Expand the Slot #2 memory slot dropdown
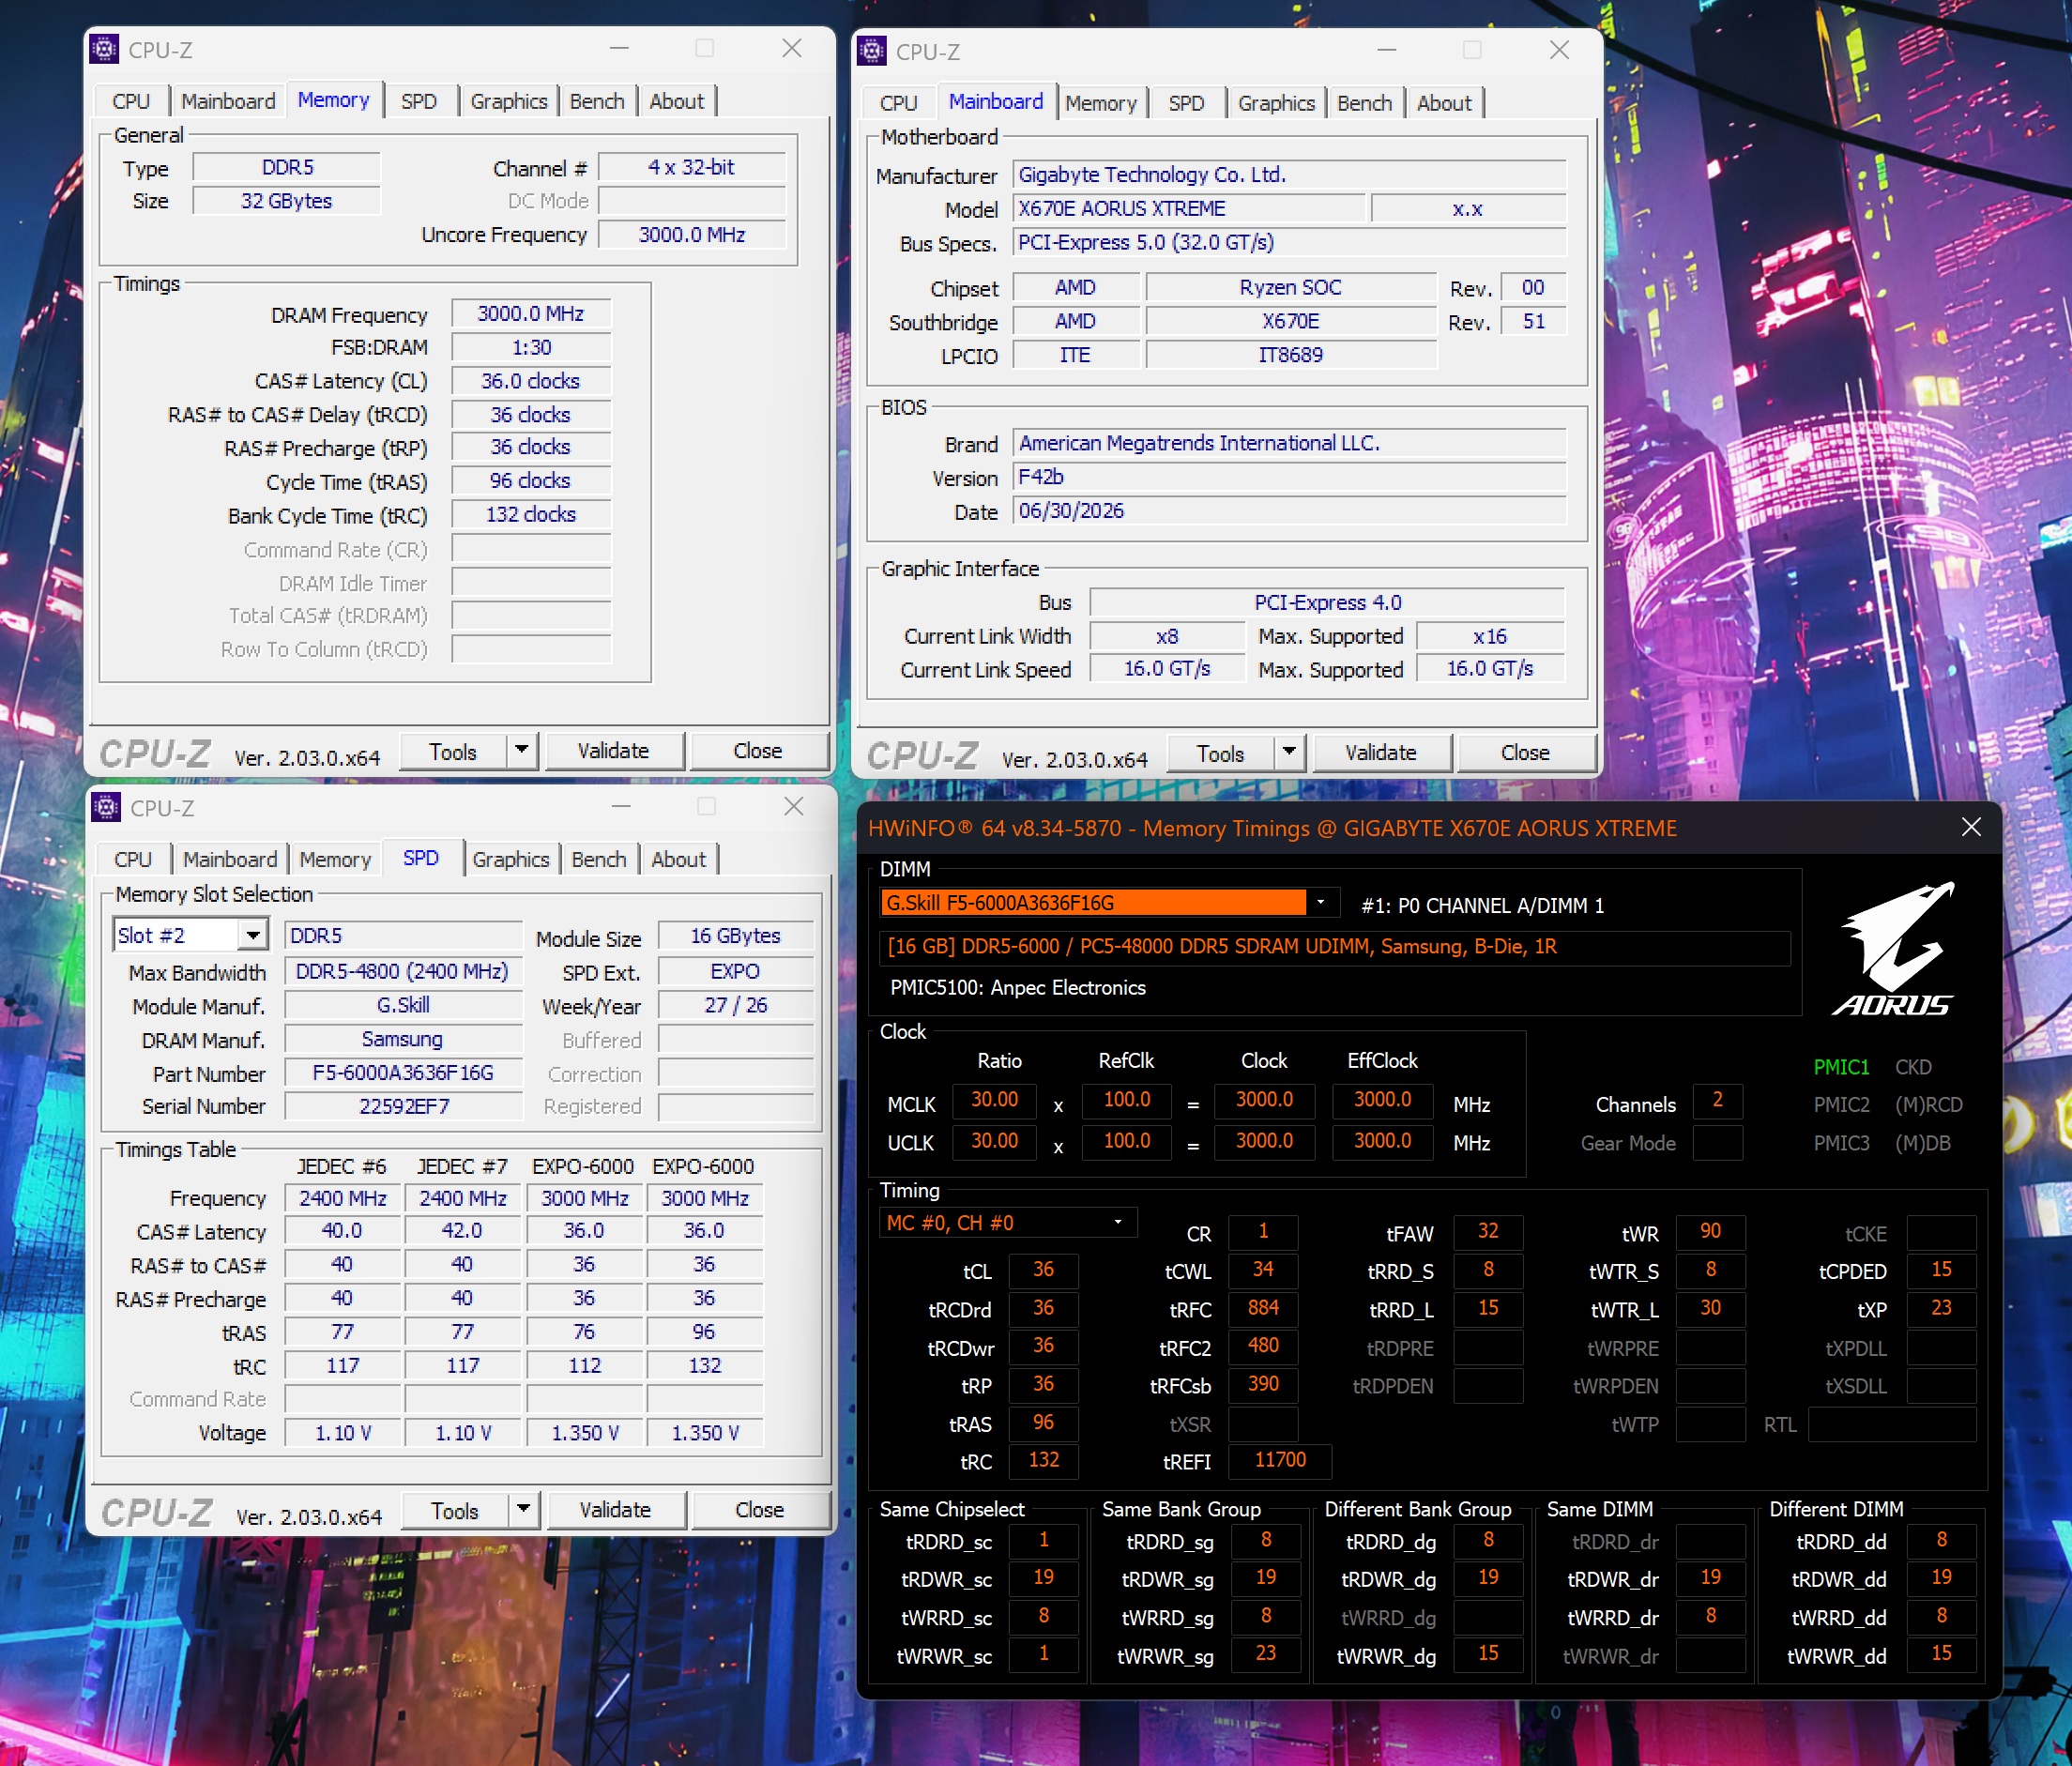The image size is (2072, 1766). 253,936
